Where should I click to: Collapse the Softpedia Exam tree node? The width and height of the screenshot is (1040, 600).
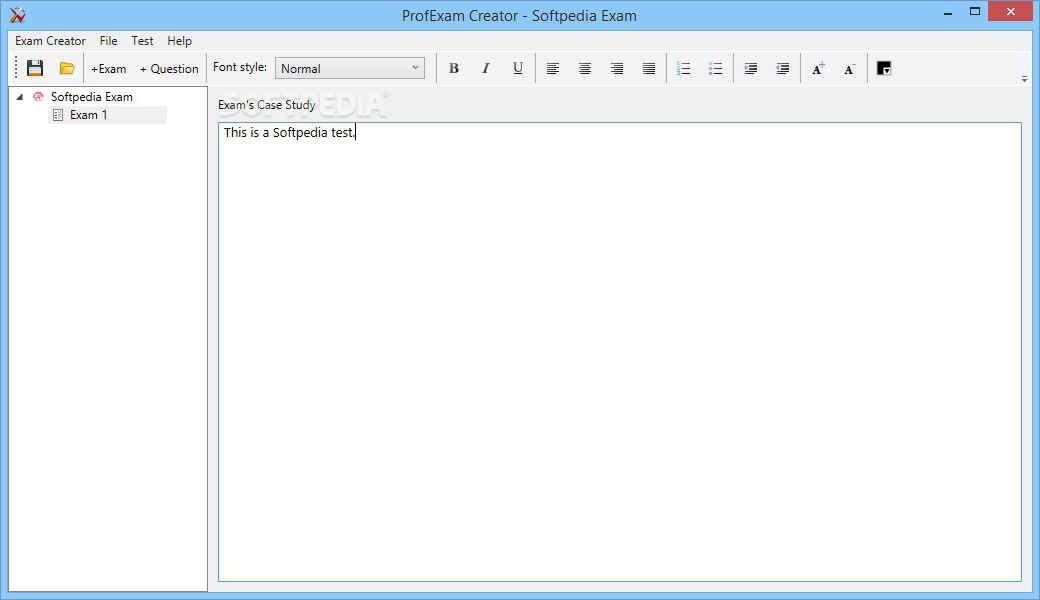pos(20,97)
